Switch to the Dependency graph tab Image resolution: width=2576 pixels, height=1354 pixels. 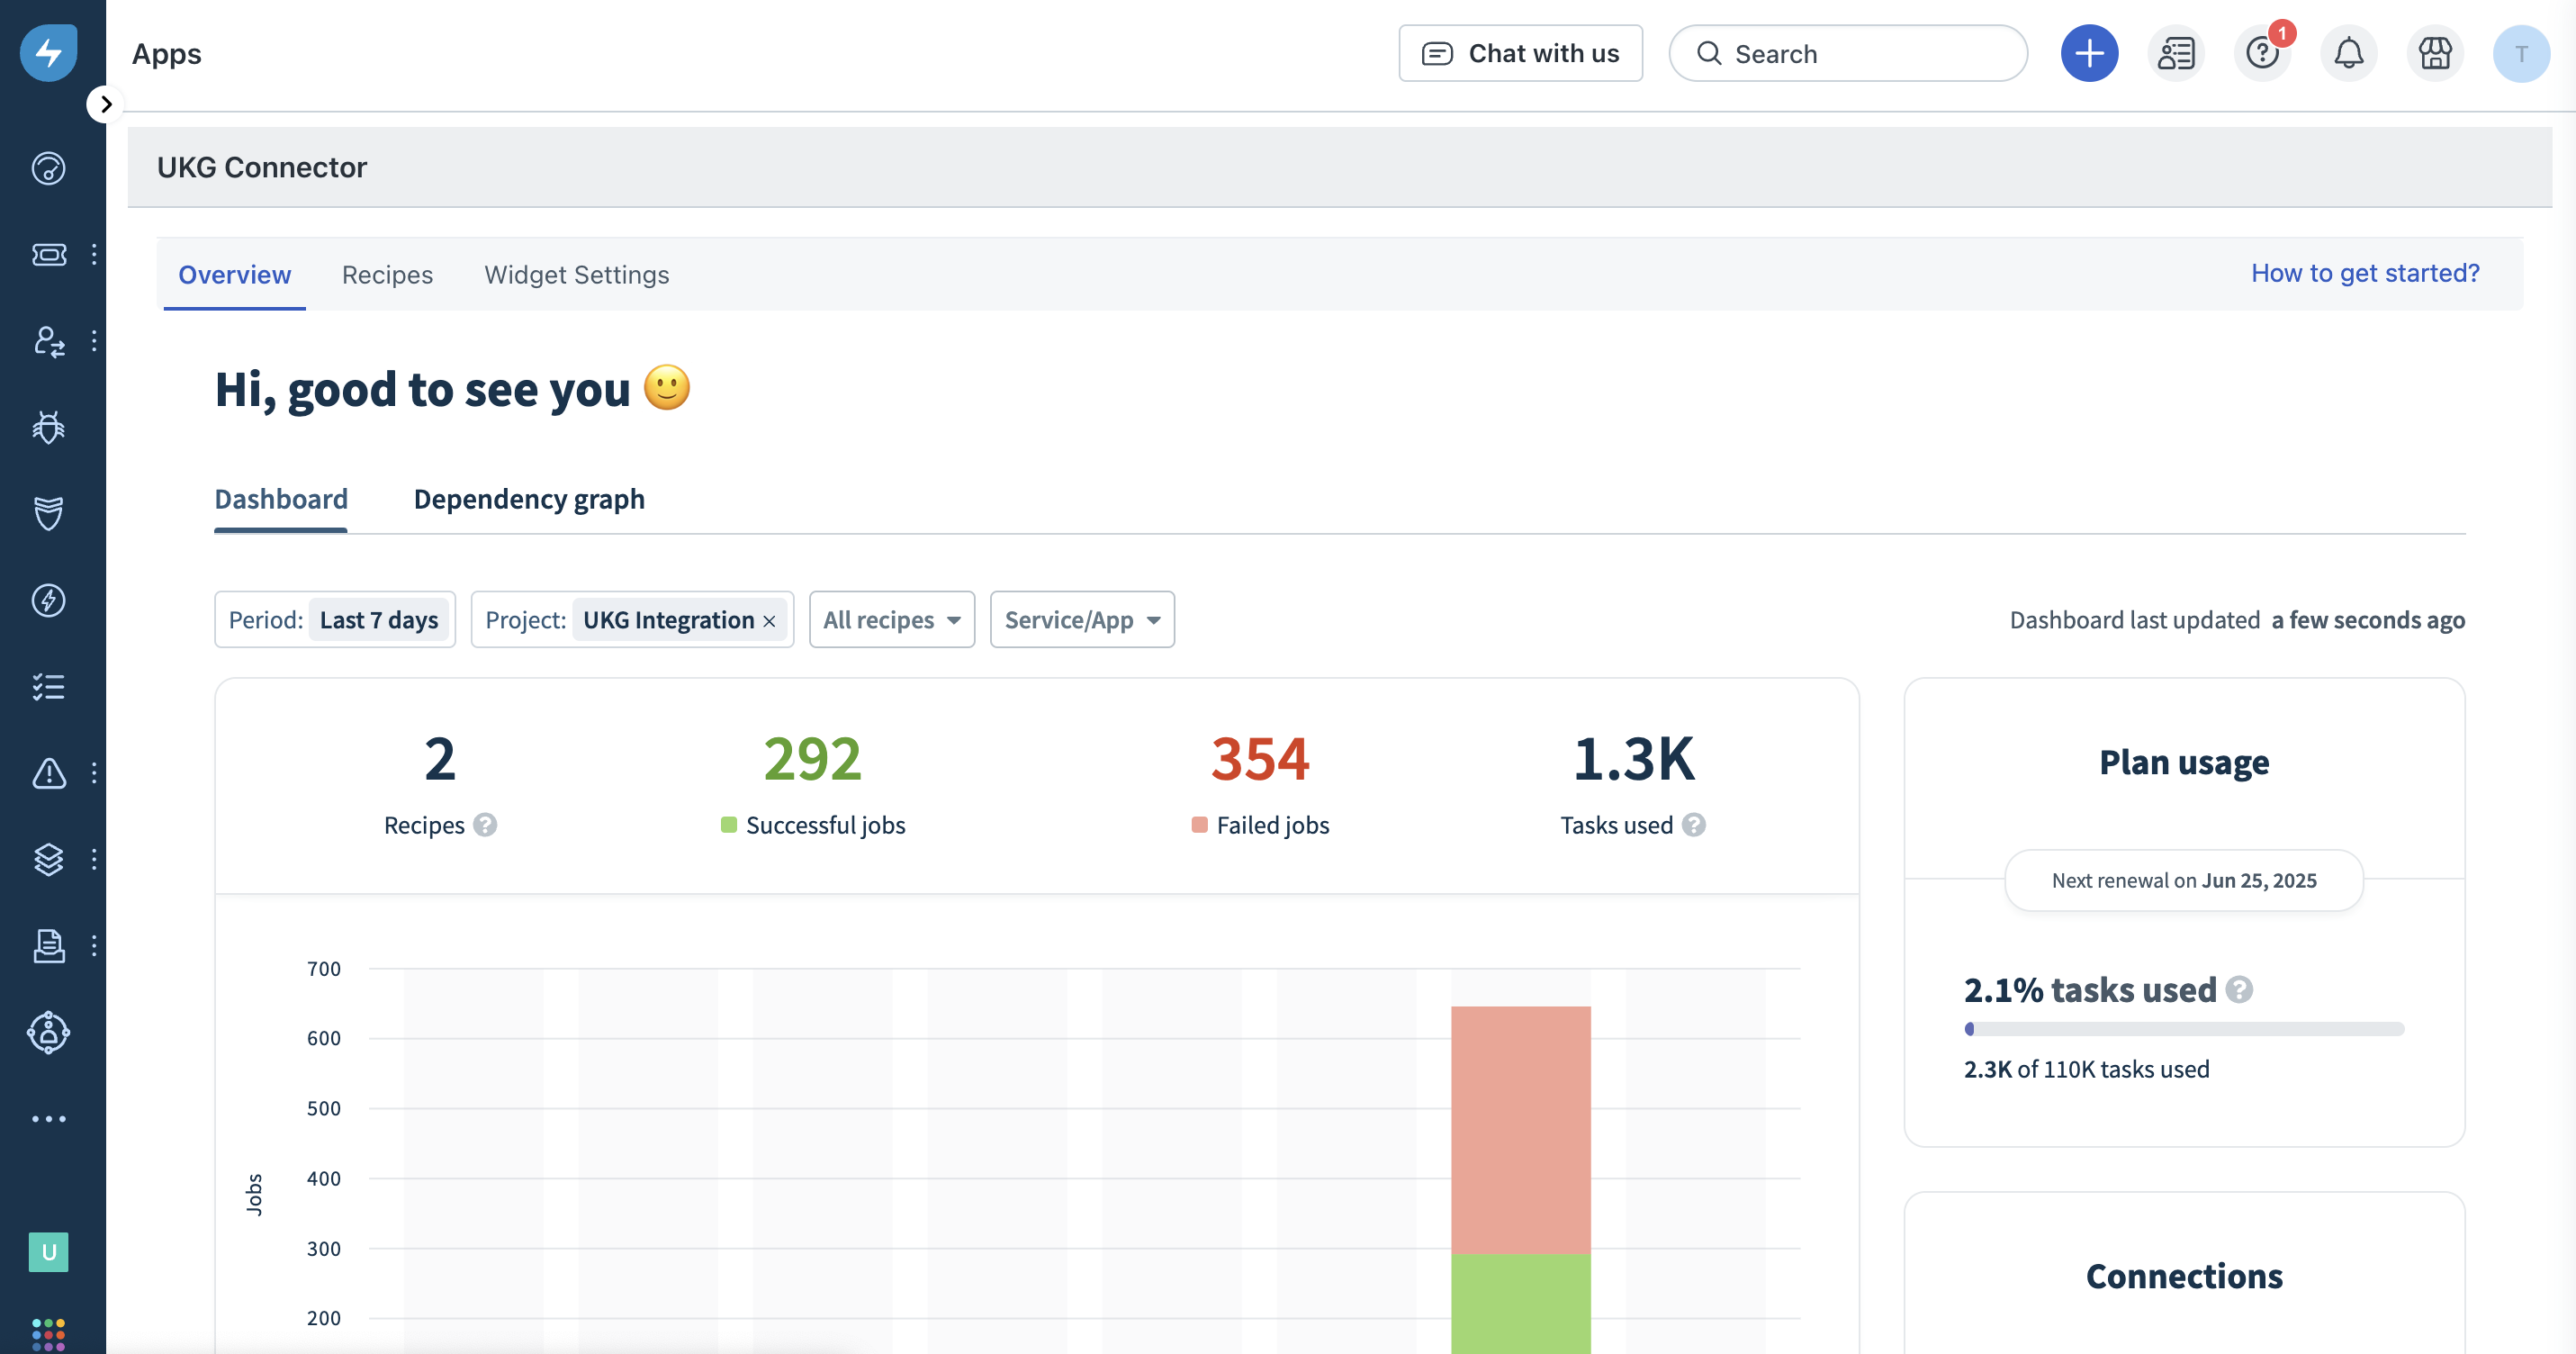[529, 499]
